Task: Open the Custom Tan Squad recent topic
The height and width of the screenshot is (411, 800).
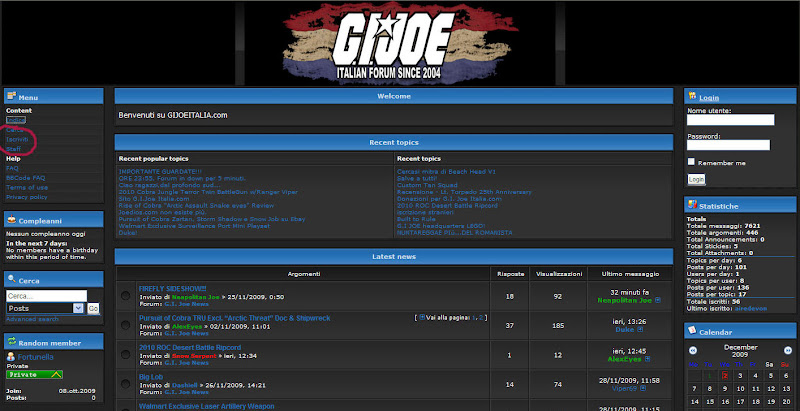Action: [x=427, y=185]
